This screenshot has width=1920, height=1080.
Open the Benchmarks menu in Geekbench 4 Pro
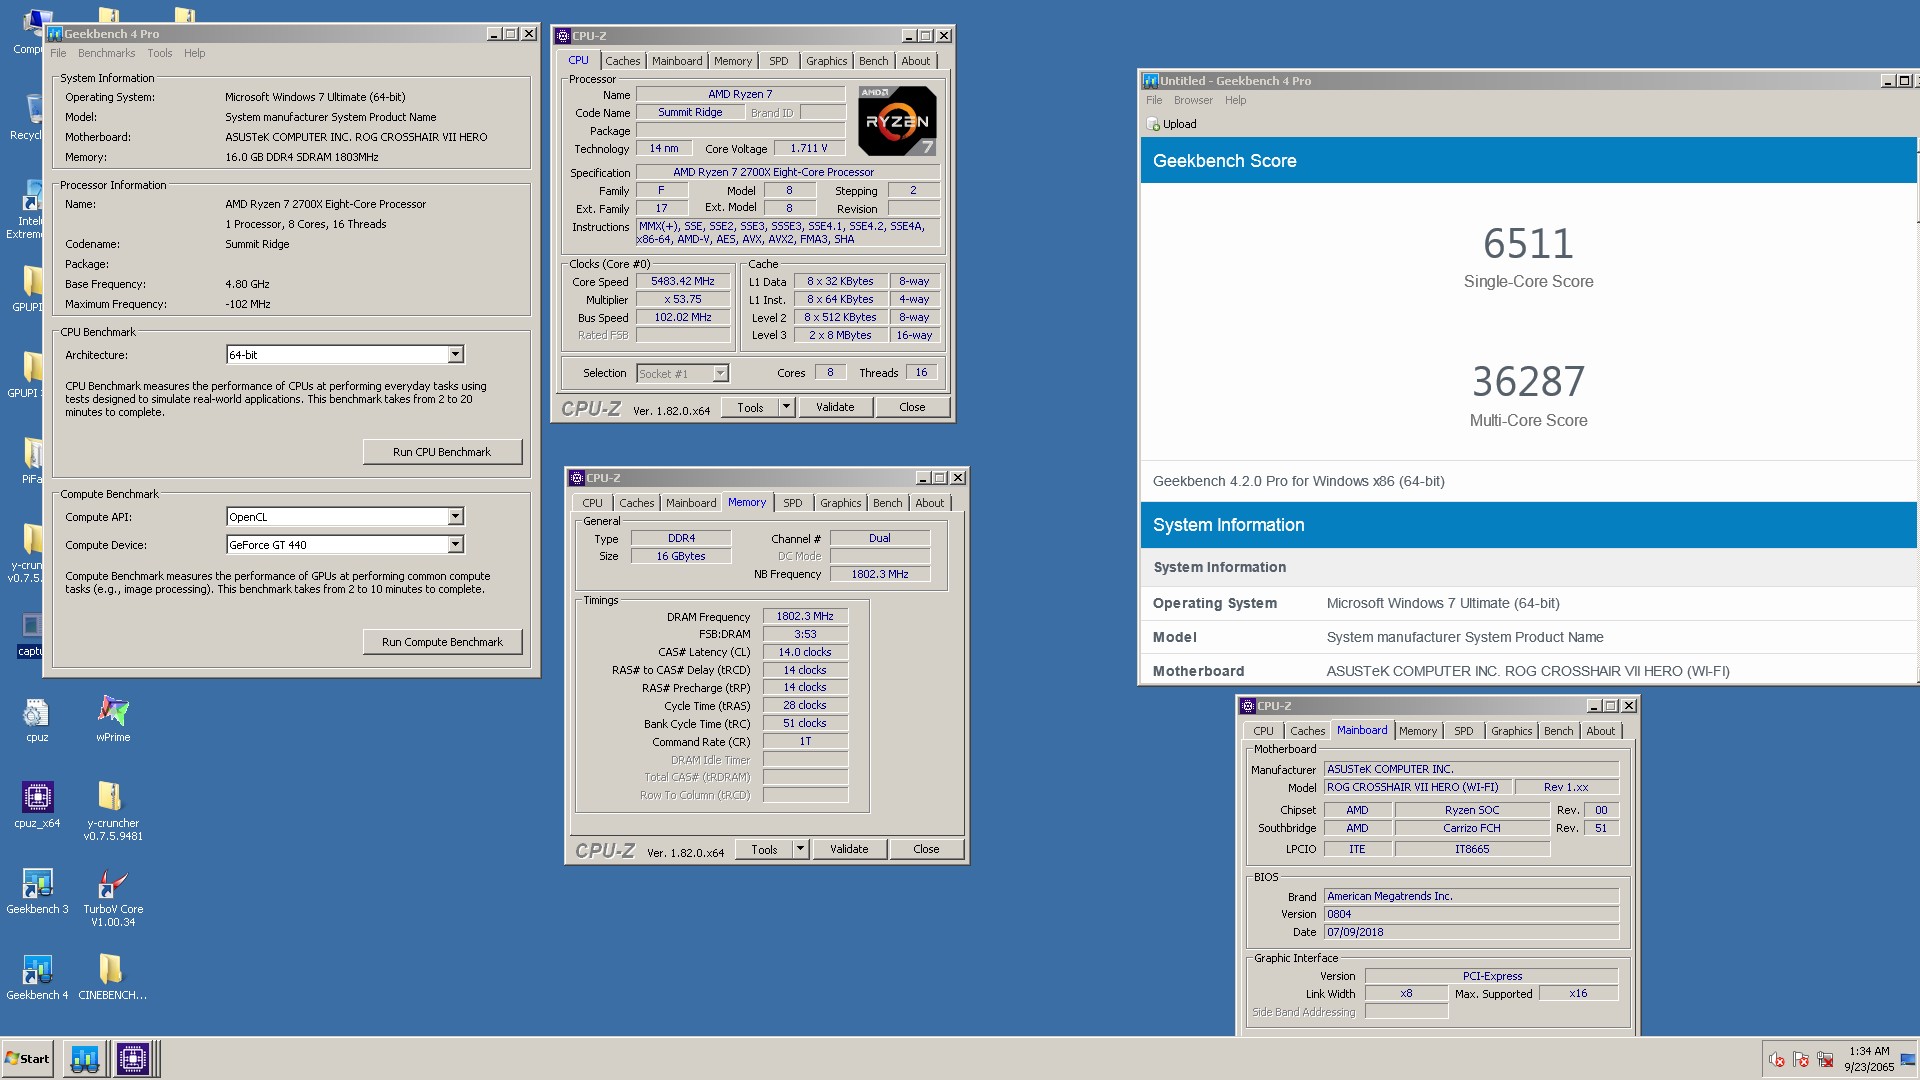(x=106, y=54)
